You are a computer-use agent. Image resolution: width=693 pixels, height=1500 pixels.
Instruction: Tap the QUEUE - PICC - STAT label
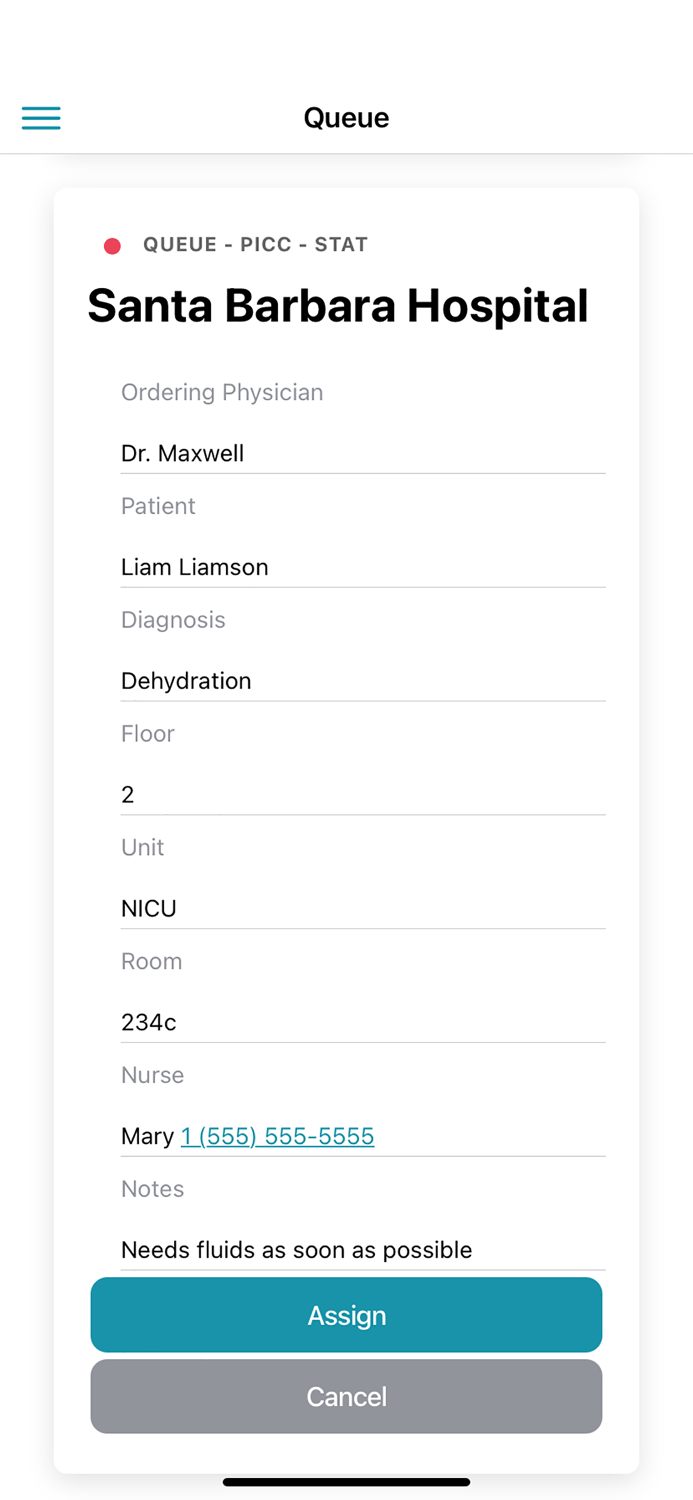(x=255, y=245)
